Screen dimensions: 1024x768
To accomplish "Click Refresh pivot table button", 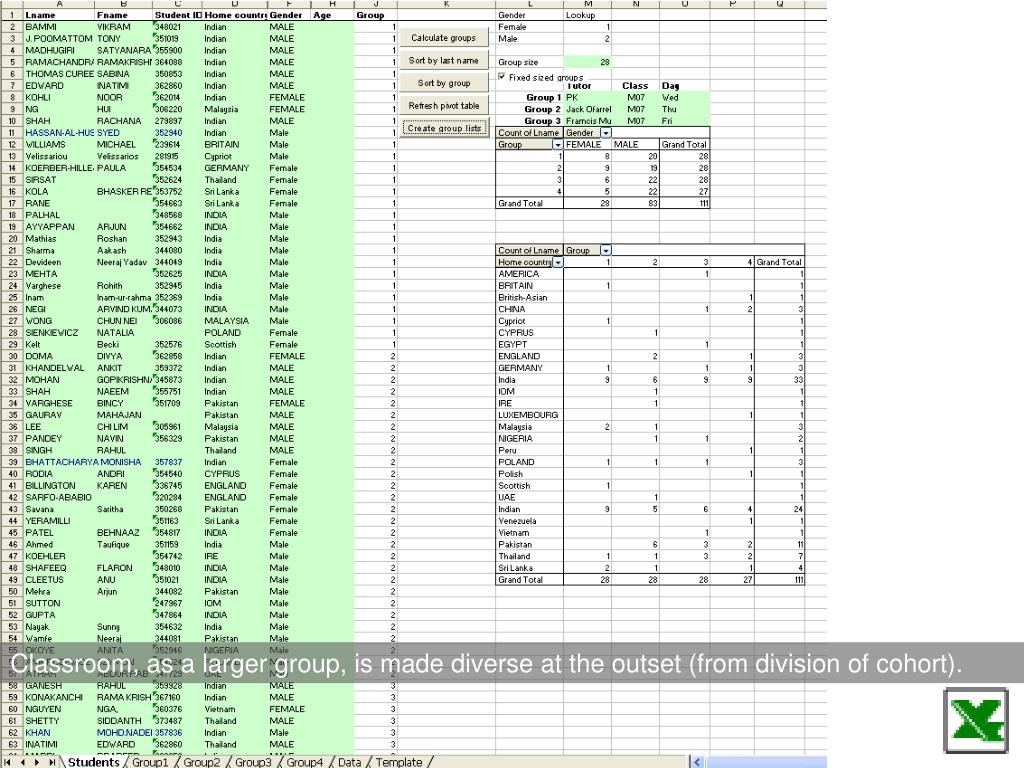I will click(x=443, y=105).
